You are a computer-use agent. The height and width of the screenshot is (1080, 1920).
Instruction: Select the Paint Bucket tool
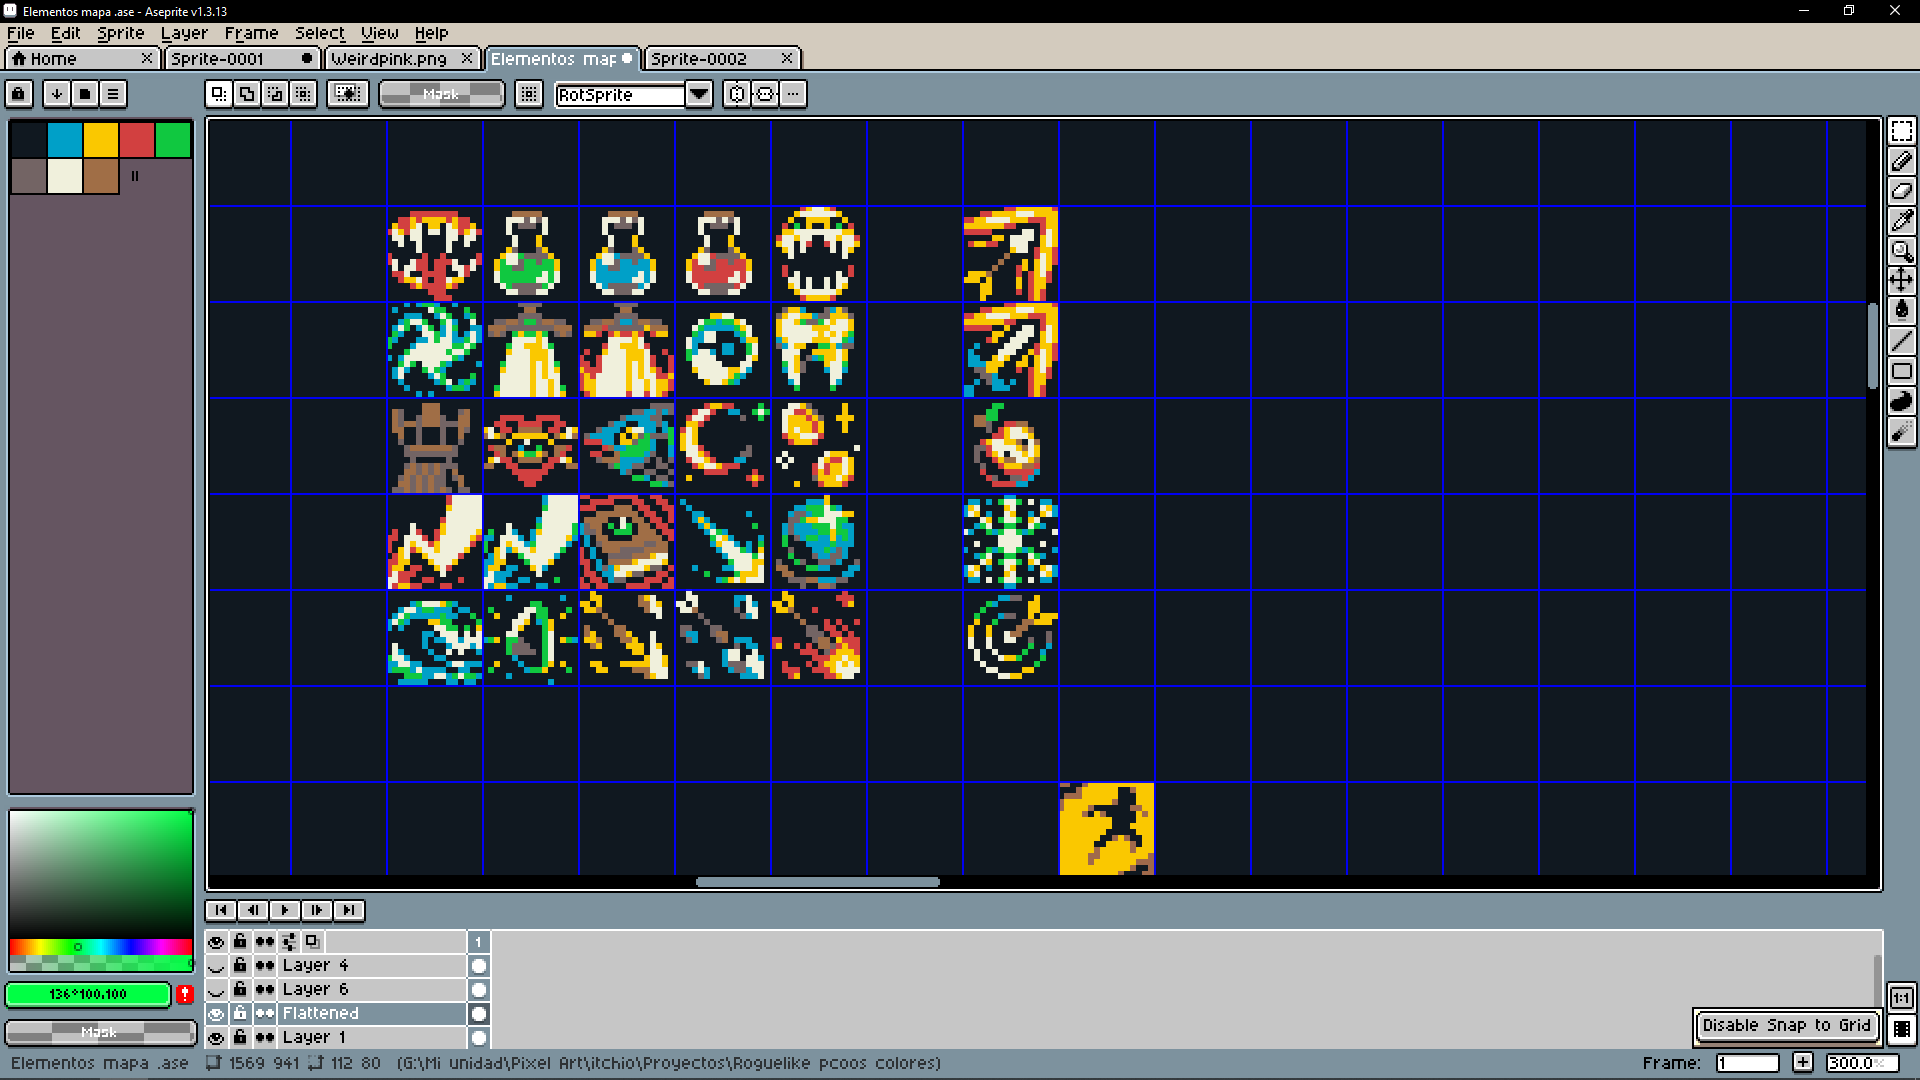pos(1901,310)
